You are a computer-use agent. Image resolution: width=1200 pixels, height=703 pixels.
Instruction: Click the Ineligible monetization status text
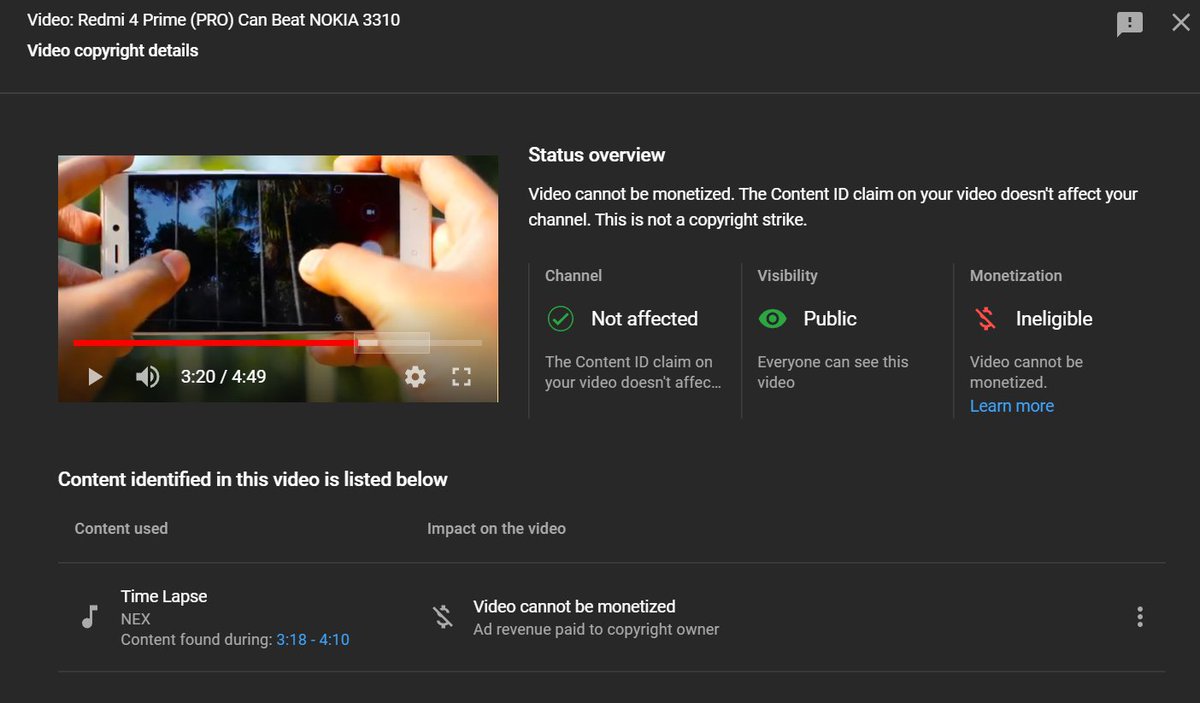tap(1054, 319)
